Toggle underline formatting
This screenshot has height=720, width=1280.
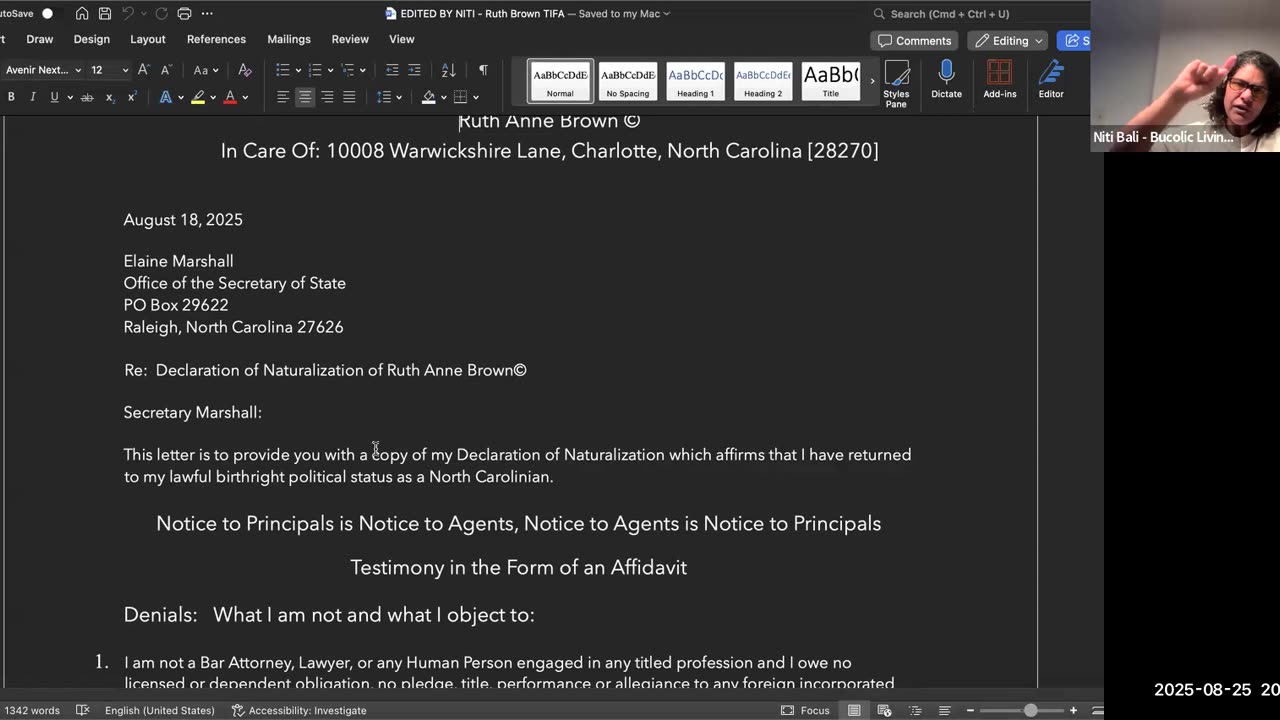55,97
